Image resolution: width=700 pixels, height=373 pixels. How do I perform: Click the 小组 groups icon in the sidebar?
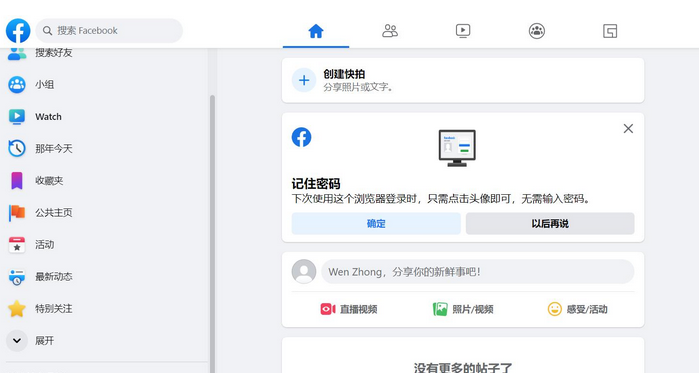tap(17, 84)
